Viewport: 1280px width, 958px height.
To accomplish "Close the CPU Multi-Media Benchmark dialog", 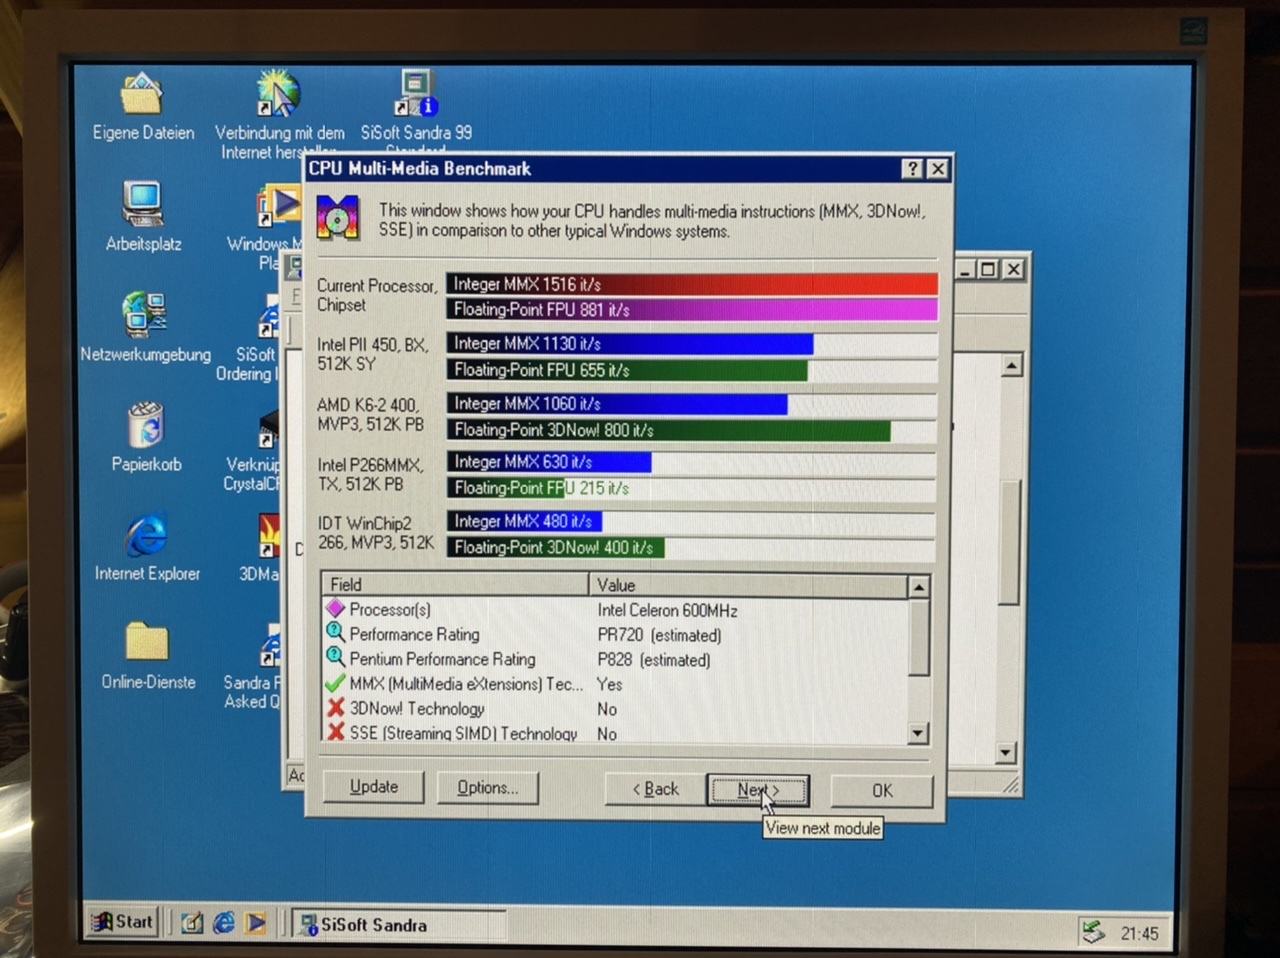I will (937, 169).
